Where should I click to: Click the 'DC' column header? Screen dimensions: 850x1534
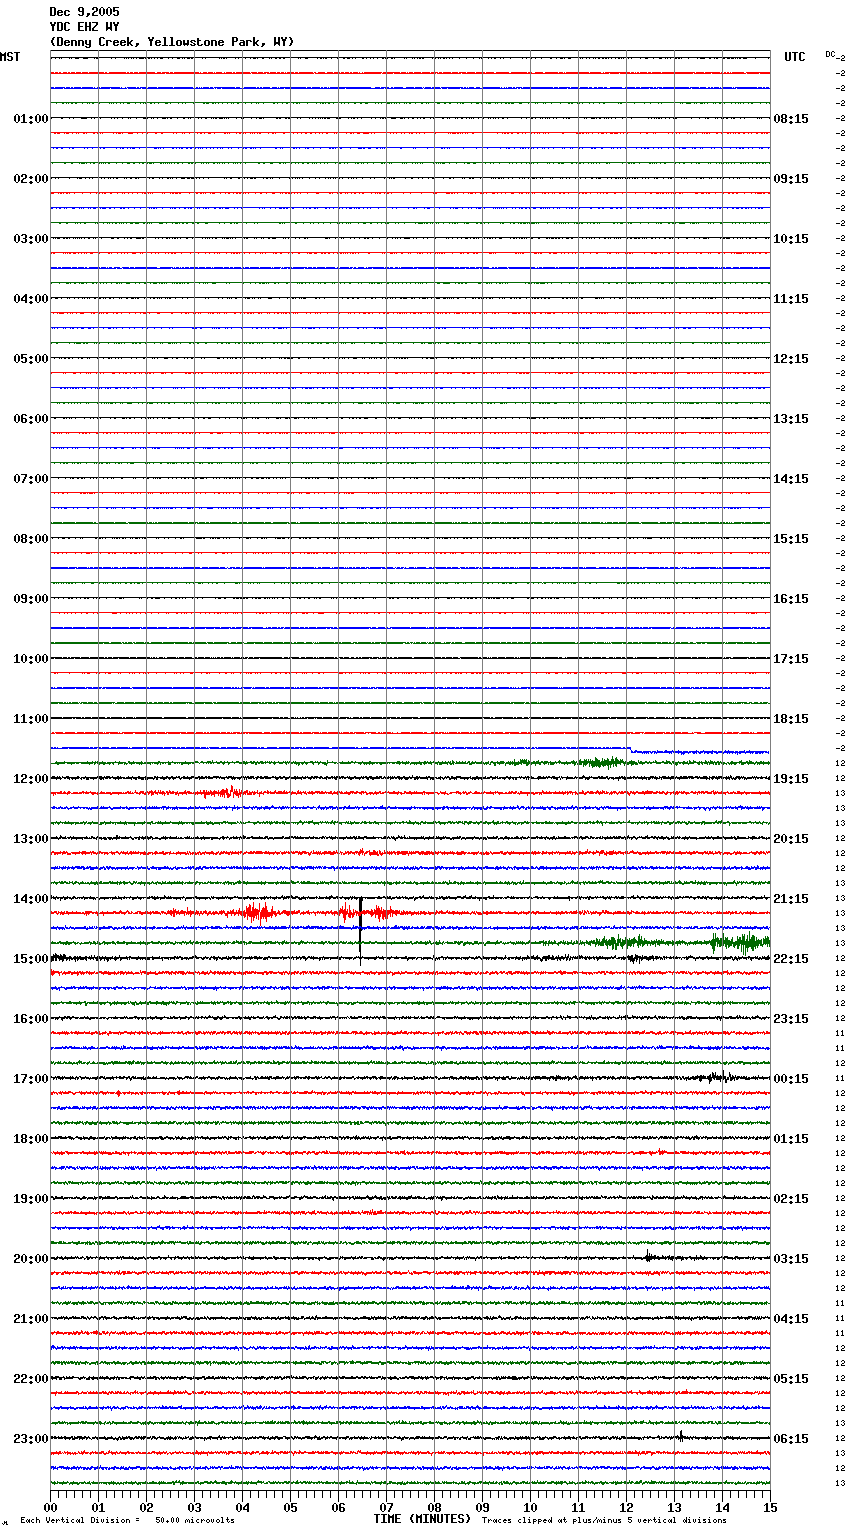point(830,54)
